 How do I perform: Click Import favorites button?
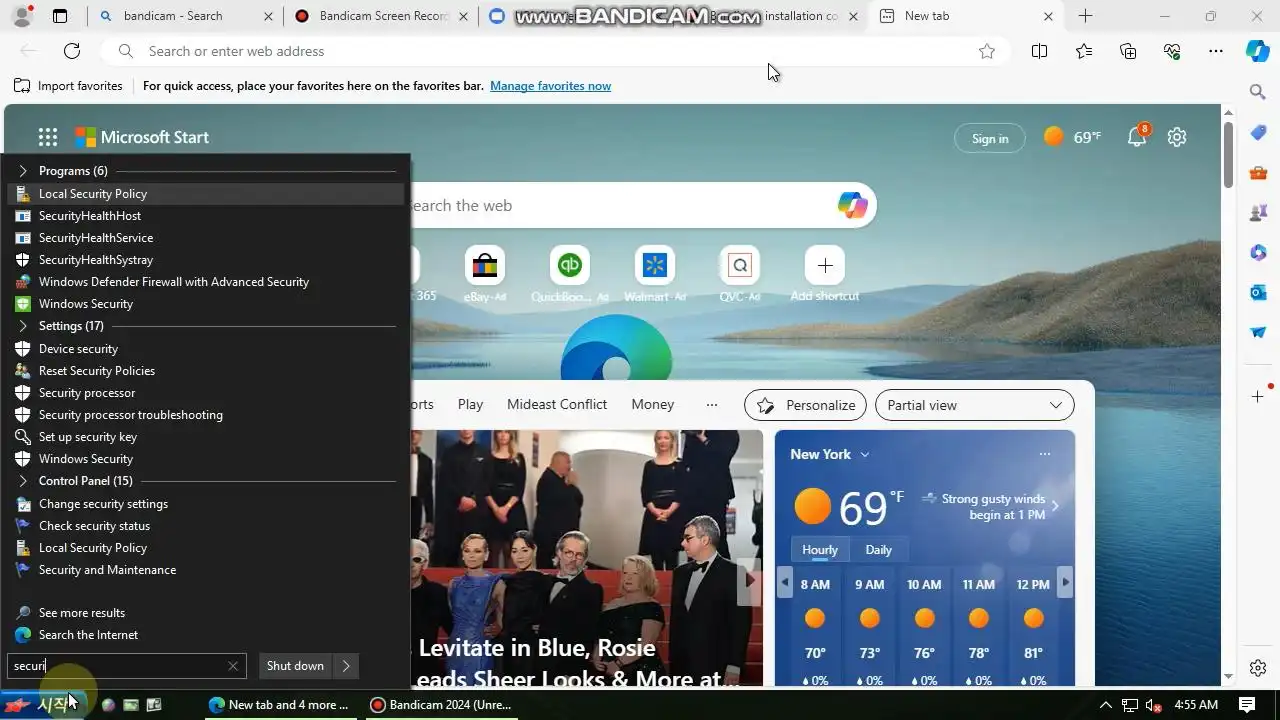pos(68,86)
